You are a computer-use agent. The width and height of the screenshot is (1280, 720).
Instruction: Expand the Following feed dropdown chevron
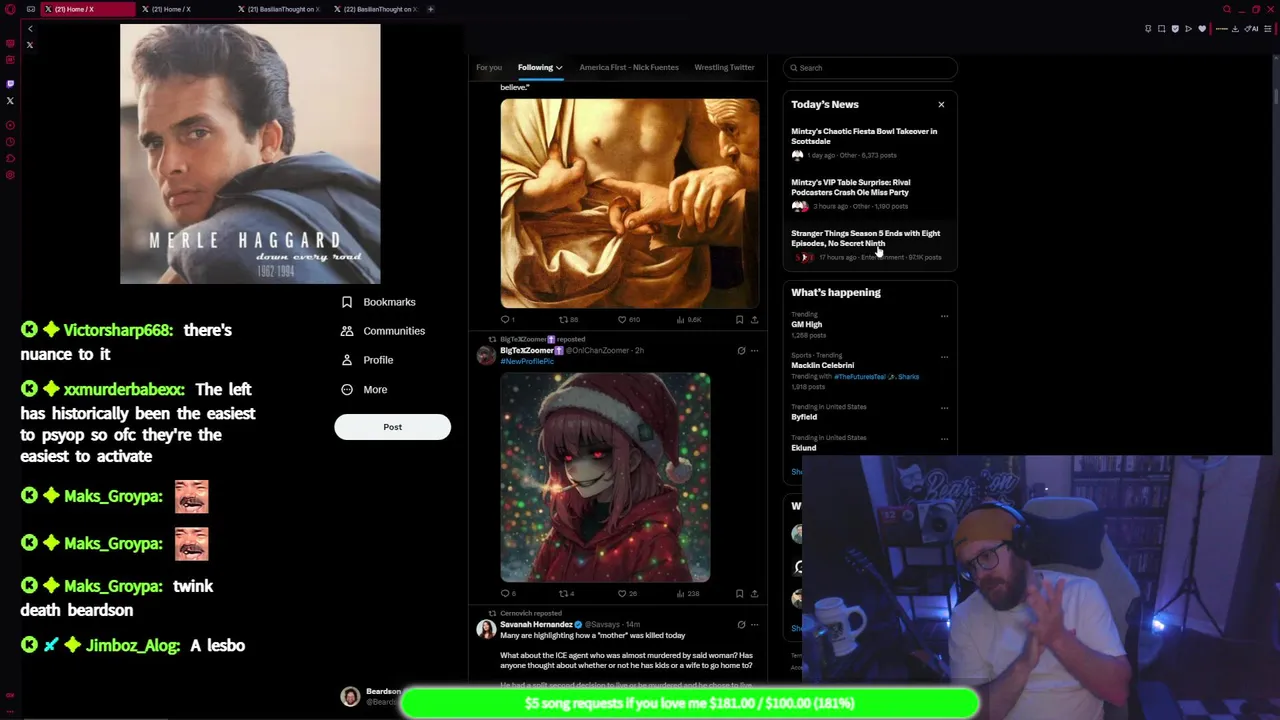click(559, 68)
